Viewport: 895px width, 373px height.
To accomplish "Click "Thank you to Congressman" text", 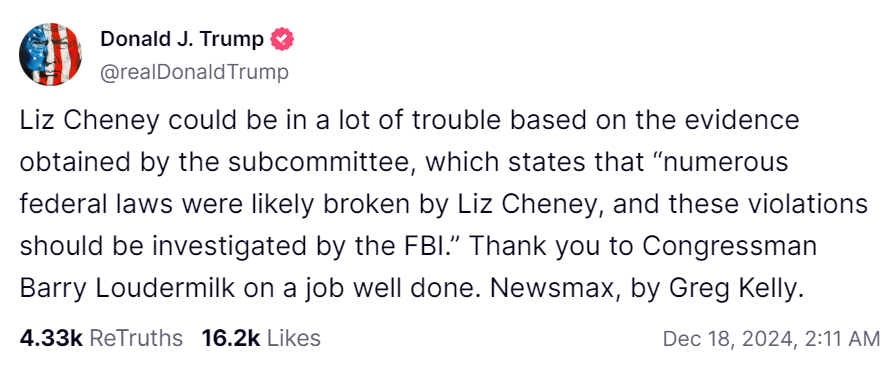I will pyautogui.click(x=643, y=247).
